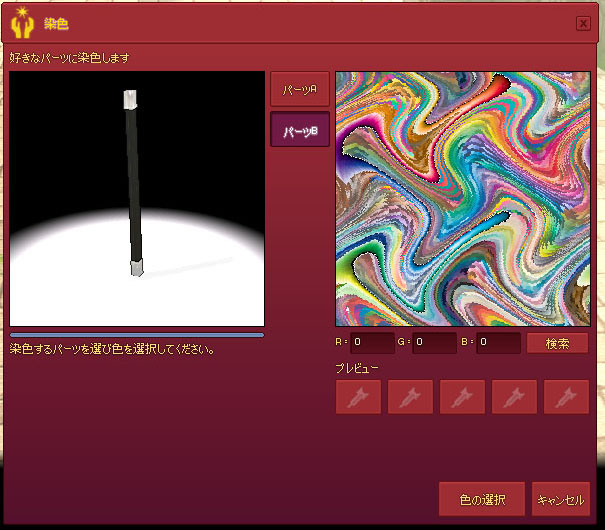The height and width of the screenshot is (530, 605).
Task: Click the second preview dye slot
Action: (x=410, y=397)
